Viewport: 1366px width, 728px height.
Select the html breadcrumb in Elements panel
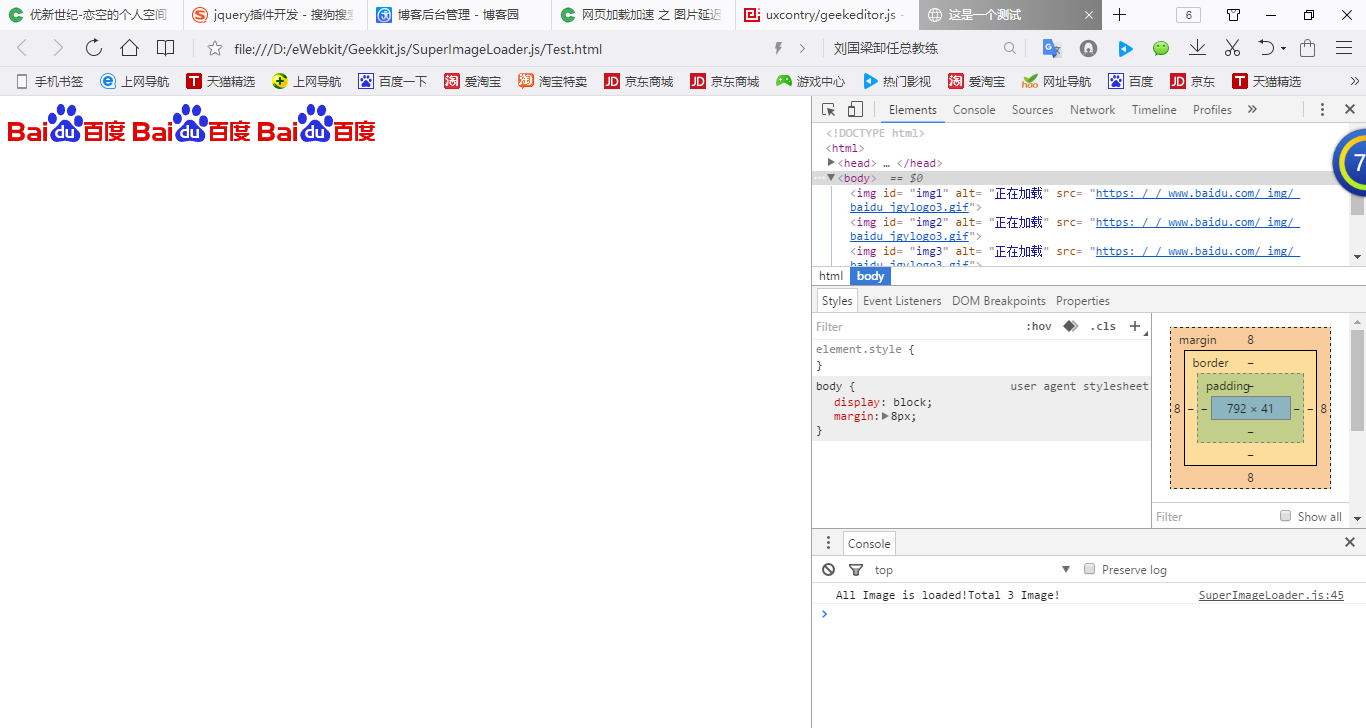(831, 276)
